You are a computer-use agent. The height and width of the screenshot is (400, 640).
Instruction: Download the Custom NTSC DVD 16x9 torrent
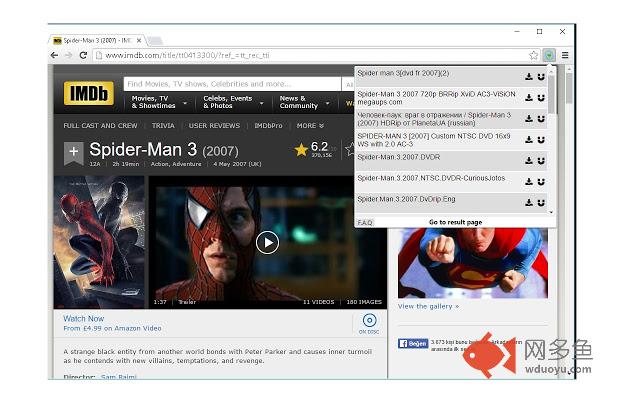(x=529, y=140)
